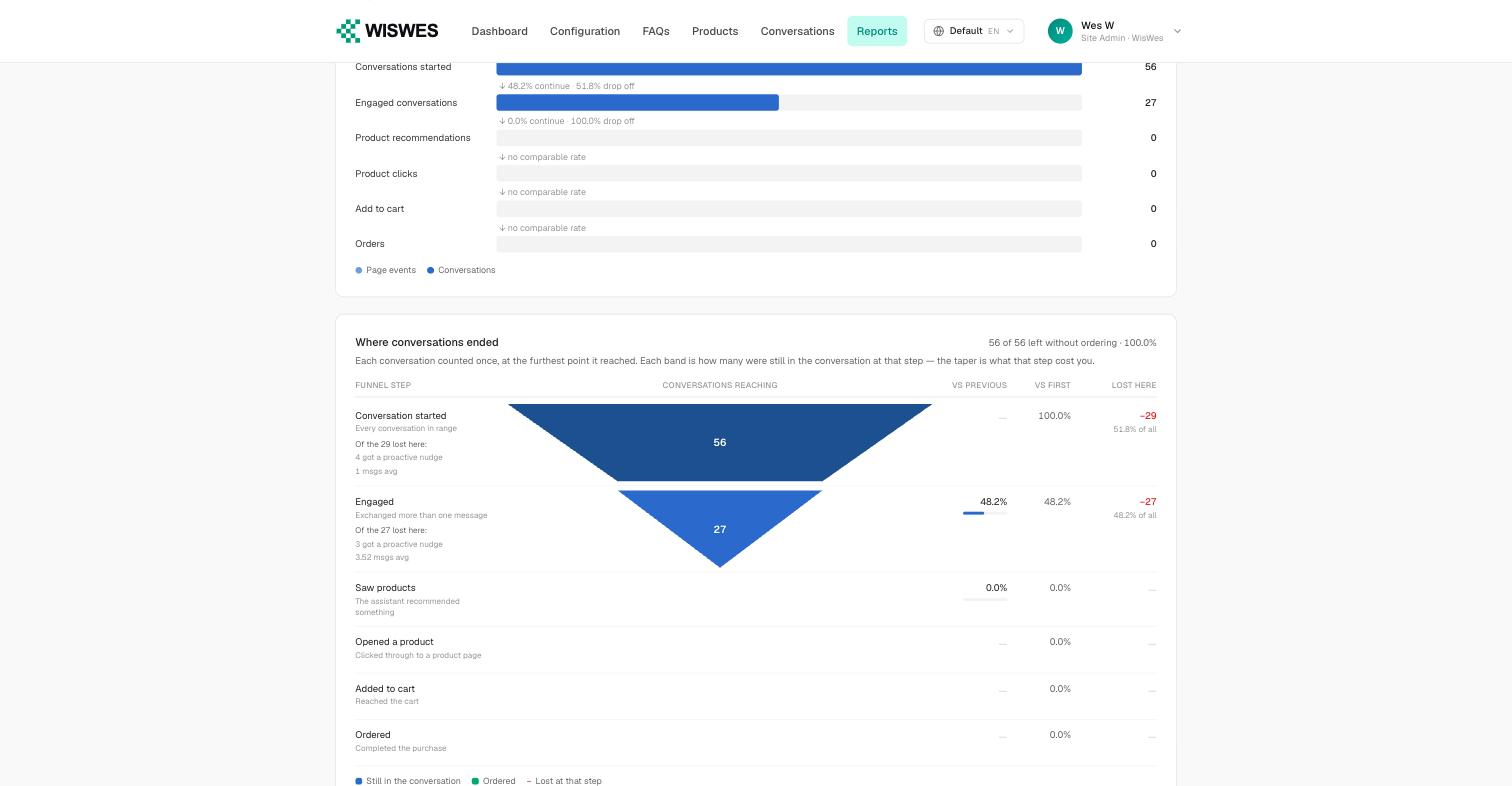Go to the Dashboard tab
The width and height of the screenshot is (1512, 786).
499,31
